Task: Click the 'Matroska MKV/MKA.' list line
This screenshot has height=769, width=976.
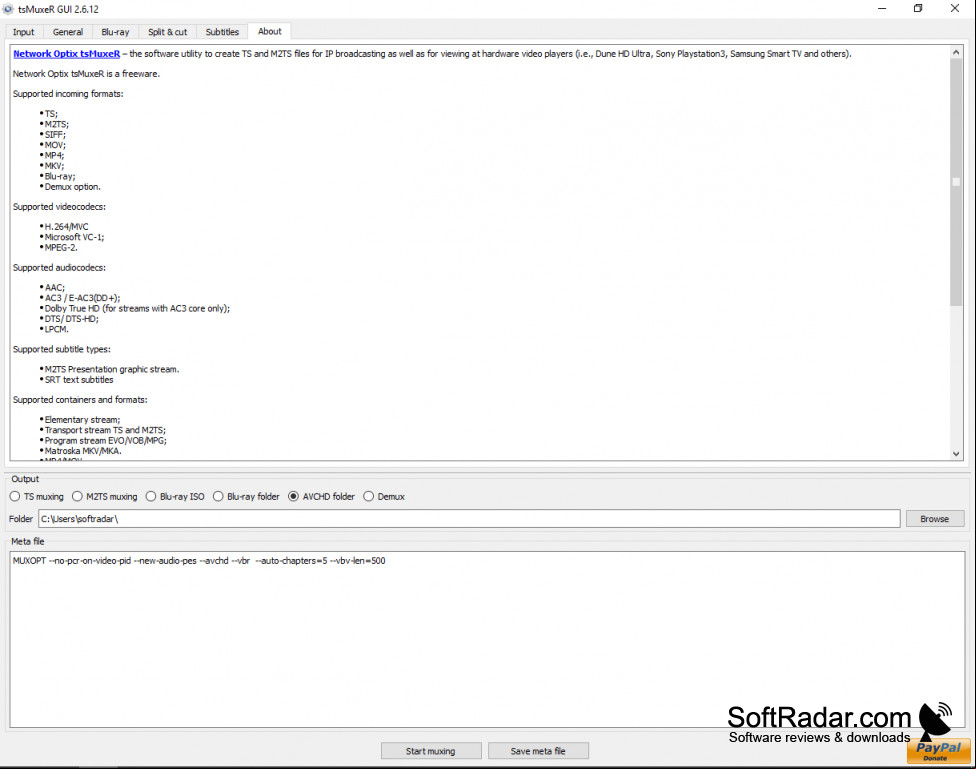Action: pyautogui.click(x=83, y=451)
